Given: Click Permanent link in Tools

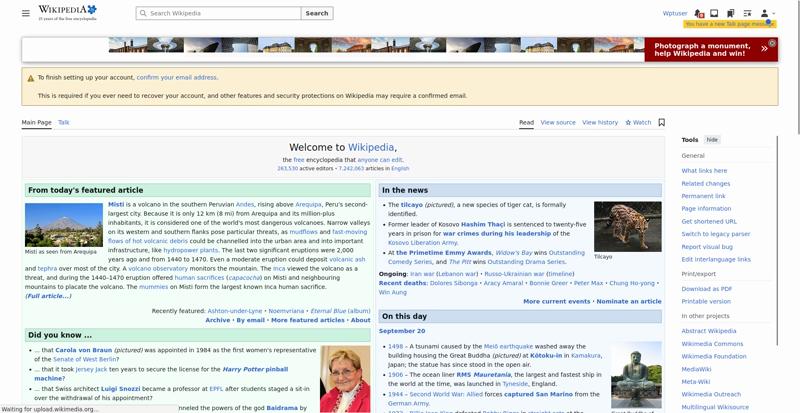Looking at the screenshot, I should tap(703, 196).
